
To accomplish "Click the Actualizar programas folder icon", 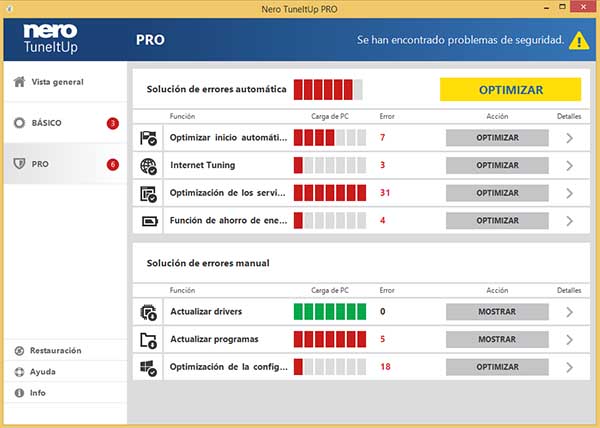I will point(148,340).
